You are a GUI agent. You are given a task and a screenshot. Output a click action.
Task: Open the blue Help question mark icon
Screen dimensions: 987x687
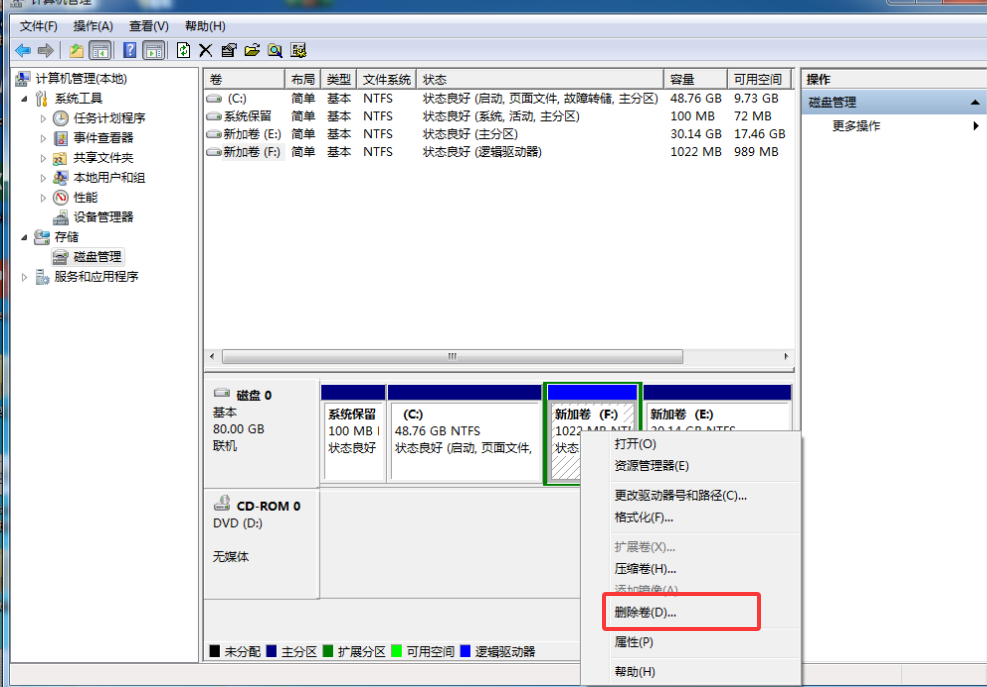pos(130,50)
